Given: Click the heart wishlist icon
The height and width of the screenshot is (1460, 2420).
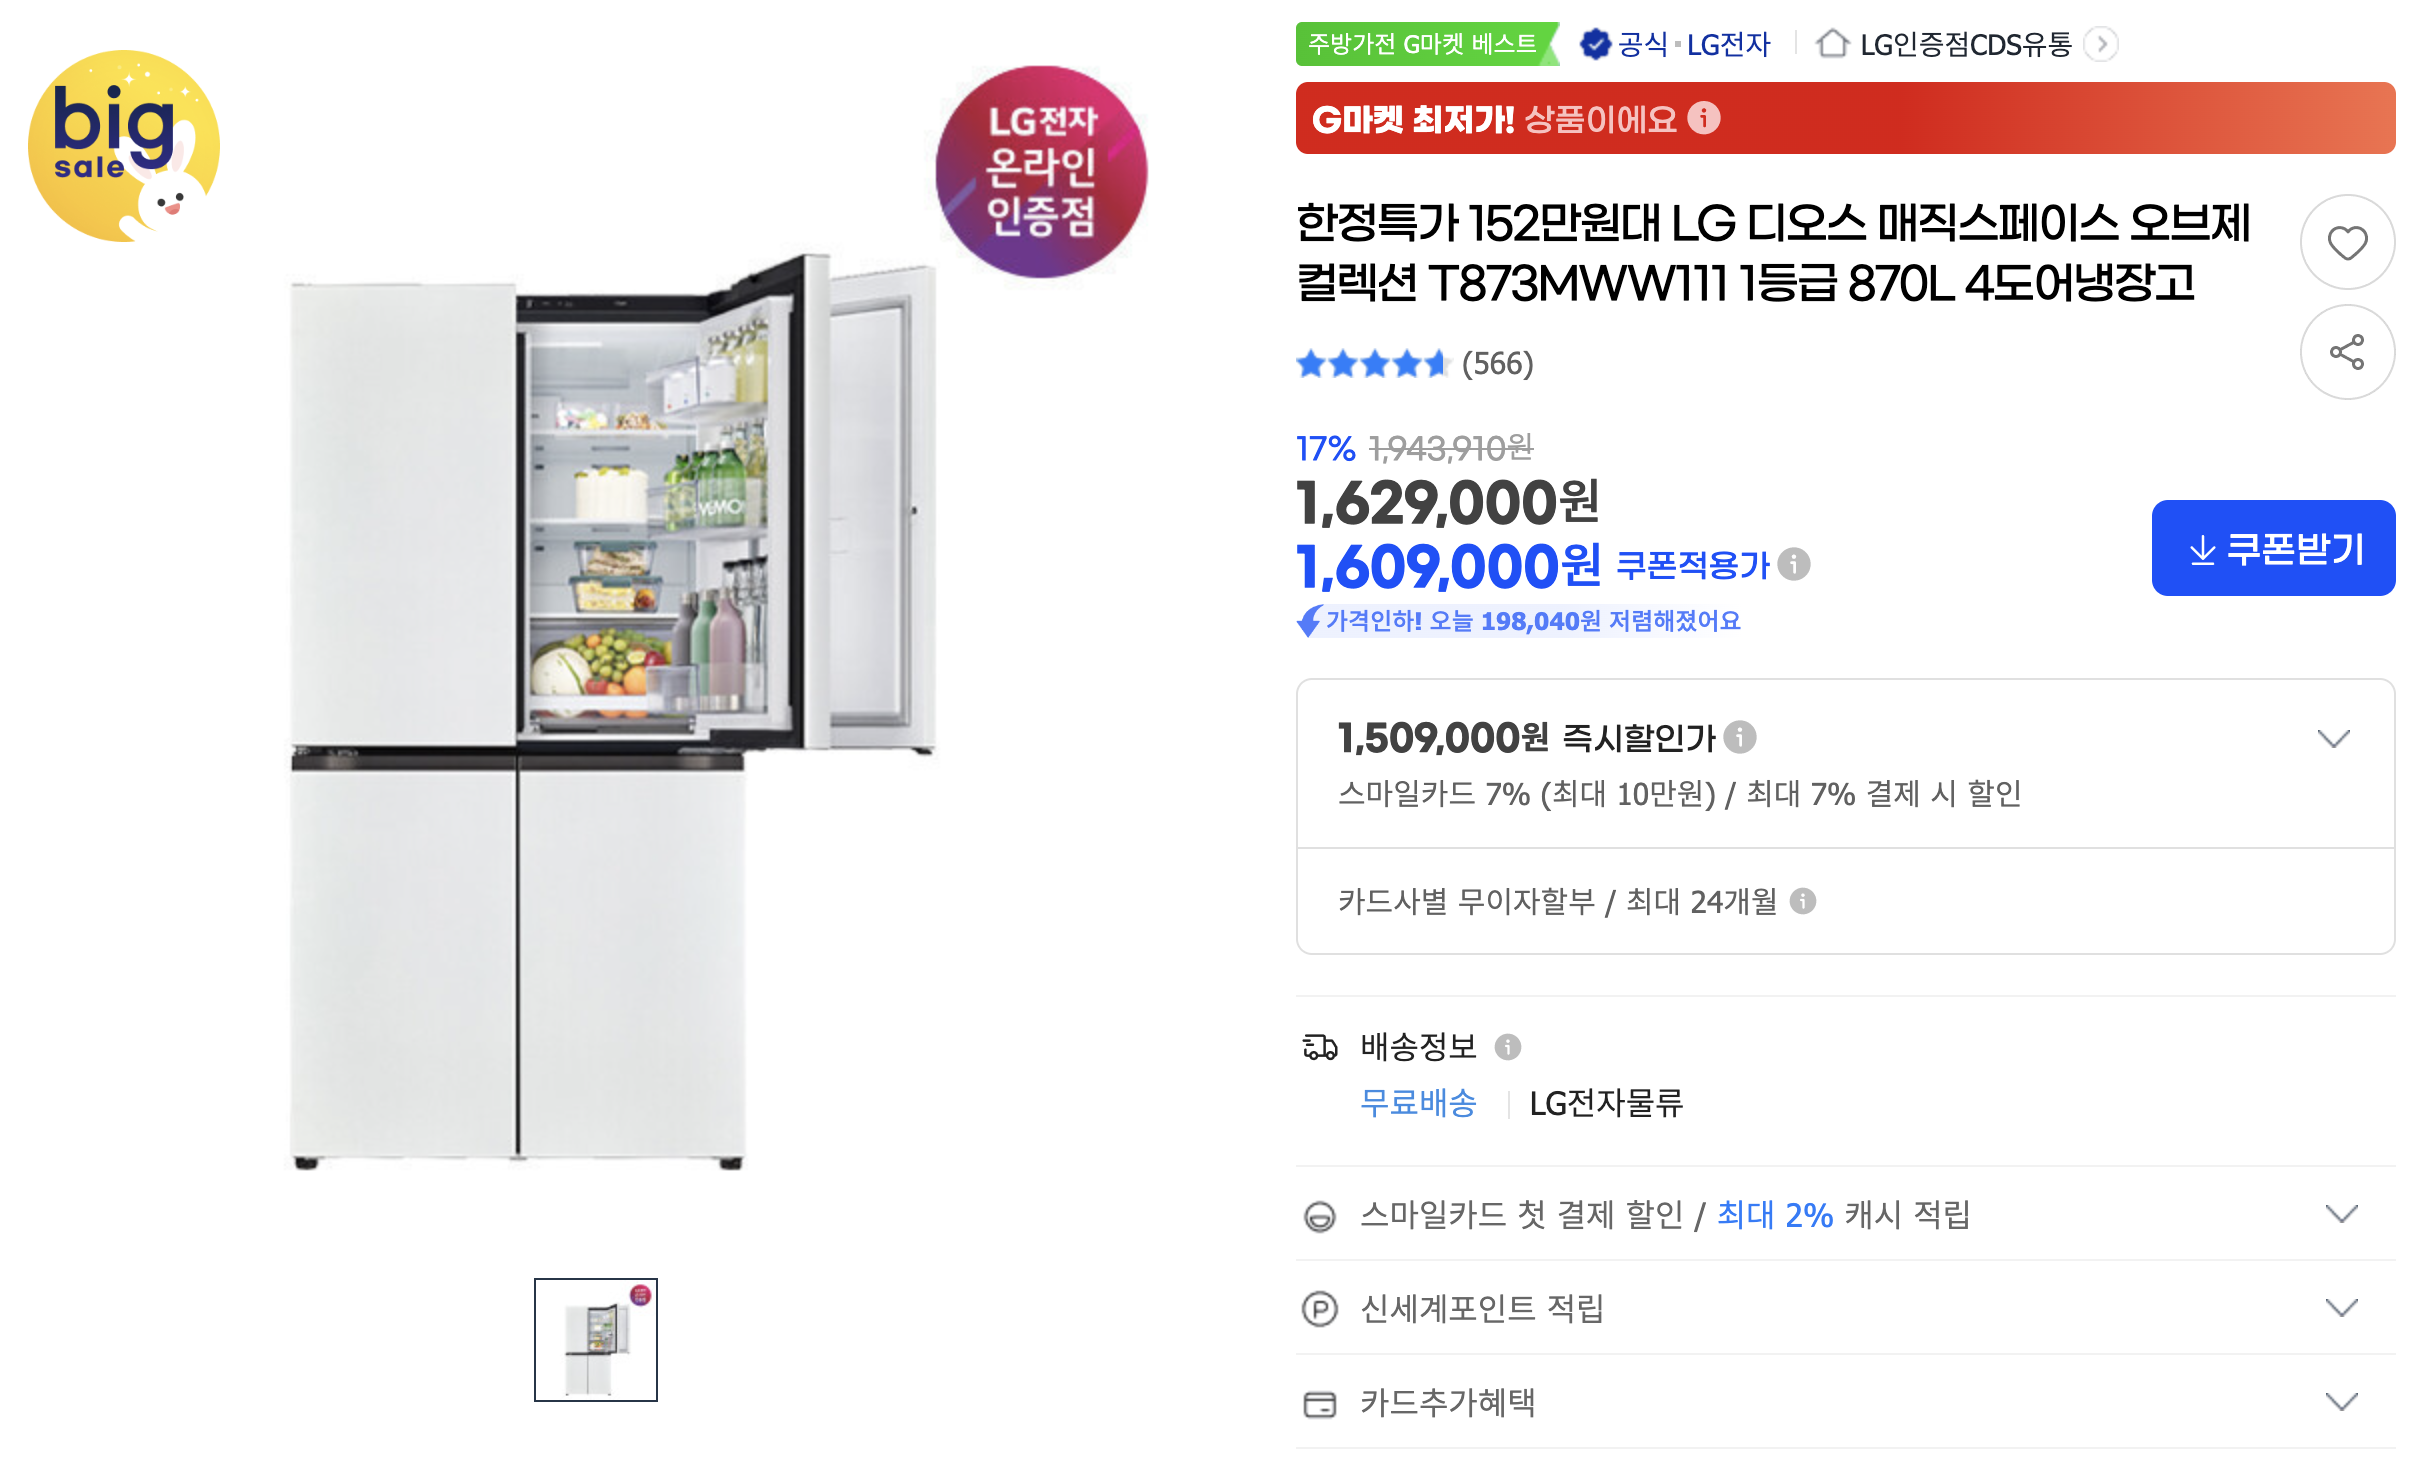Looking at the screenshot, I should 2347,243.
